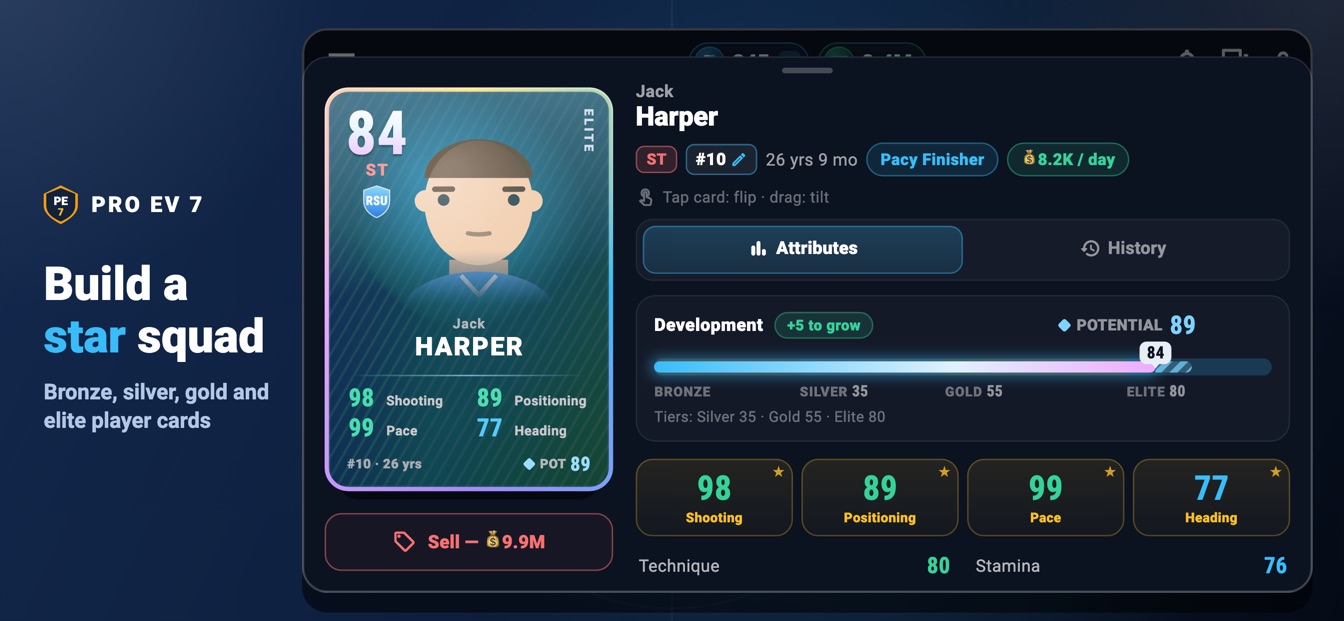The height and width of the screenshot is (621, 1344).
Task: Click the Development section label
Action: point(708,325)
